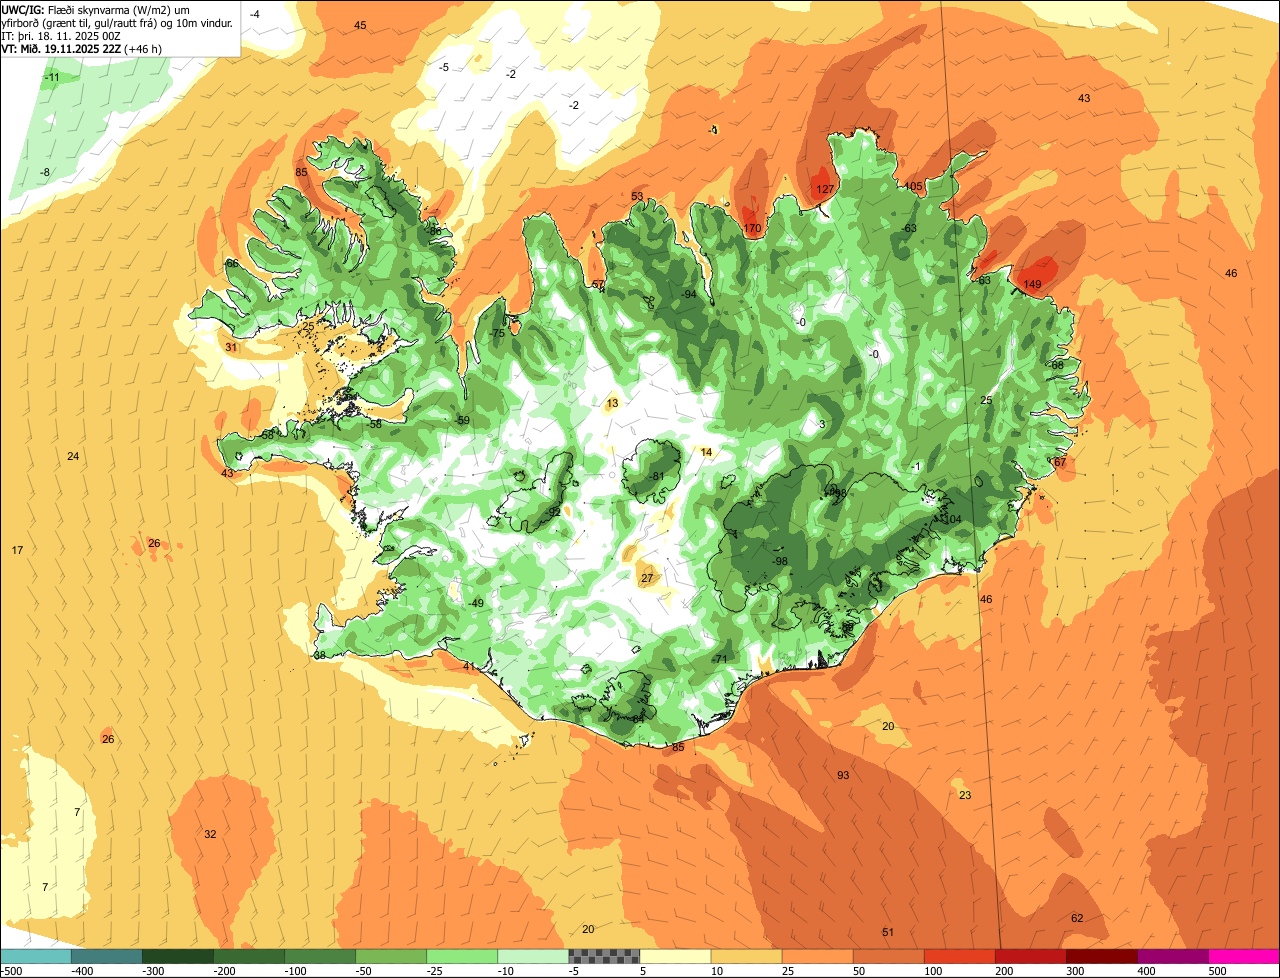Click the '149' value in the red patch offshore

1033,284
